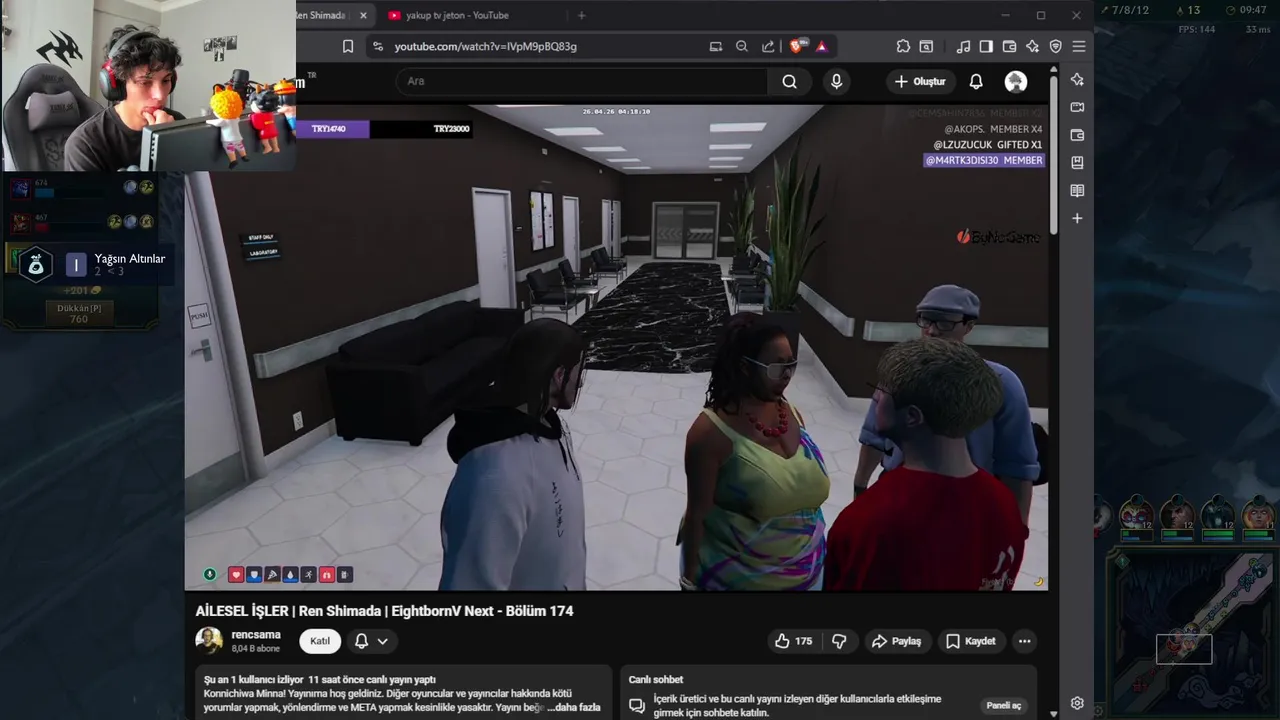
Task: Open Brave Talk camera in sidebar
Action: 1077,107
